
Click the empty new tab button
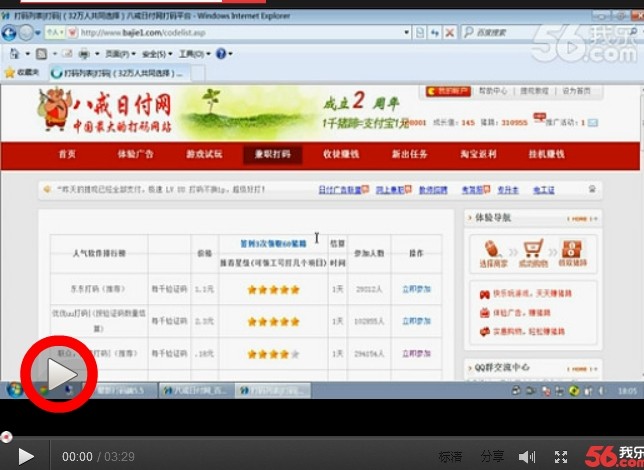click(198, 74)
